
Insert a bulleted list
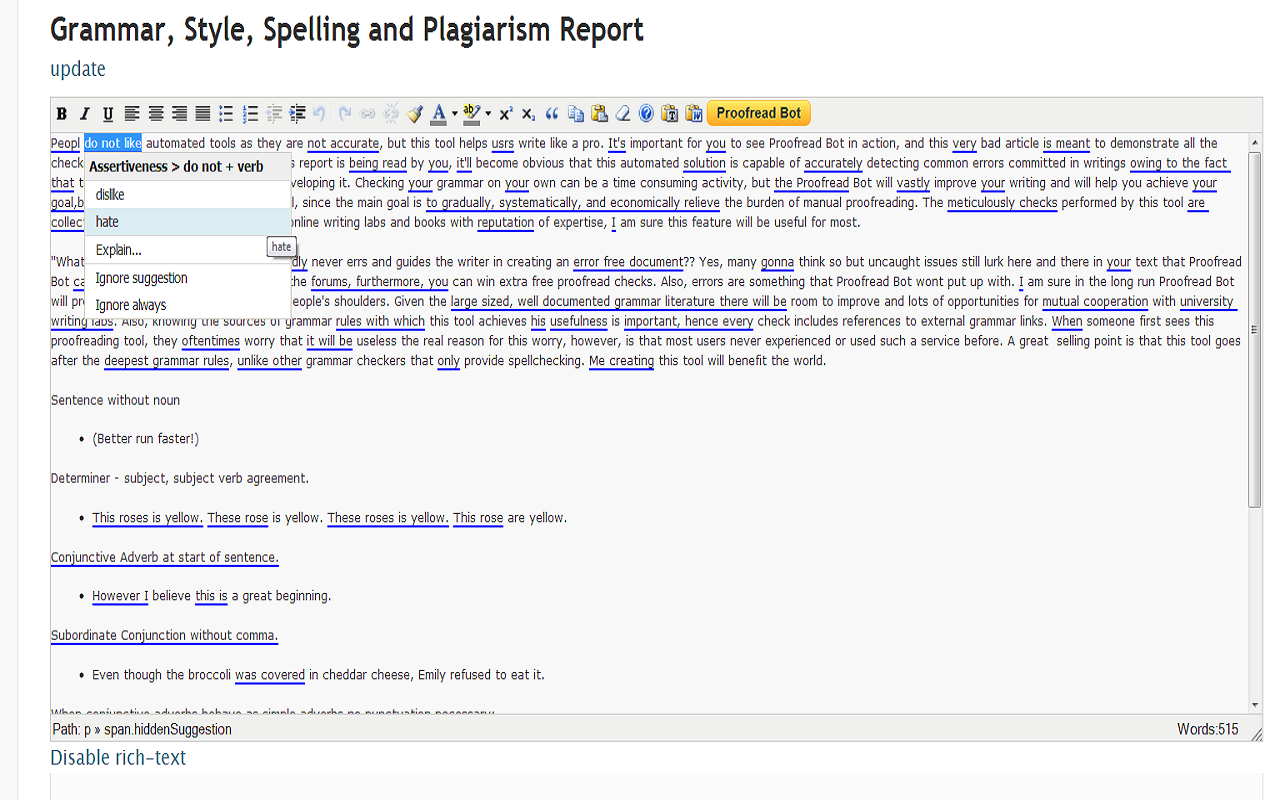[226, 113]
